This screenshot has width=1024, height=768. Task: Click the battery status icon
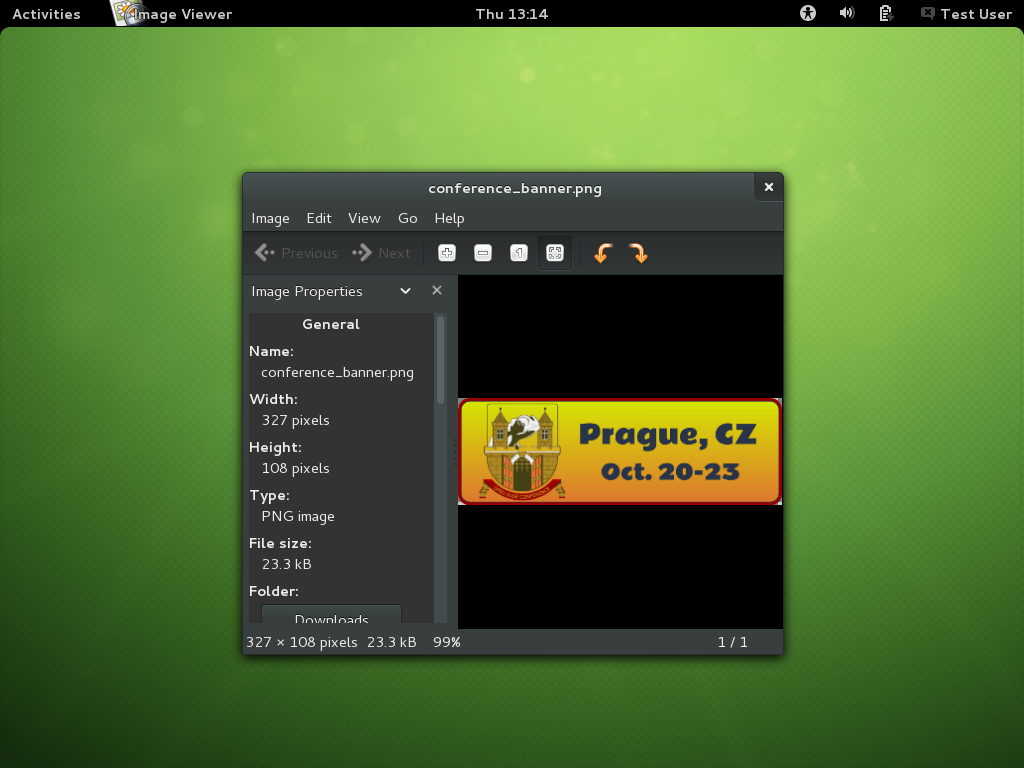click(886, 13)
